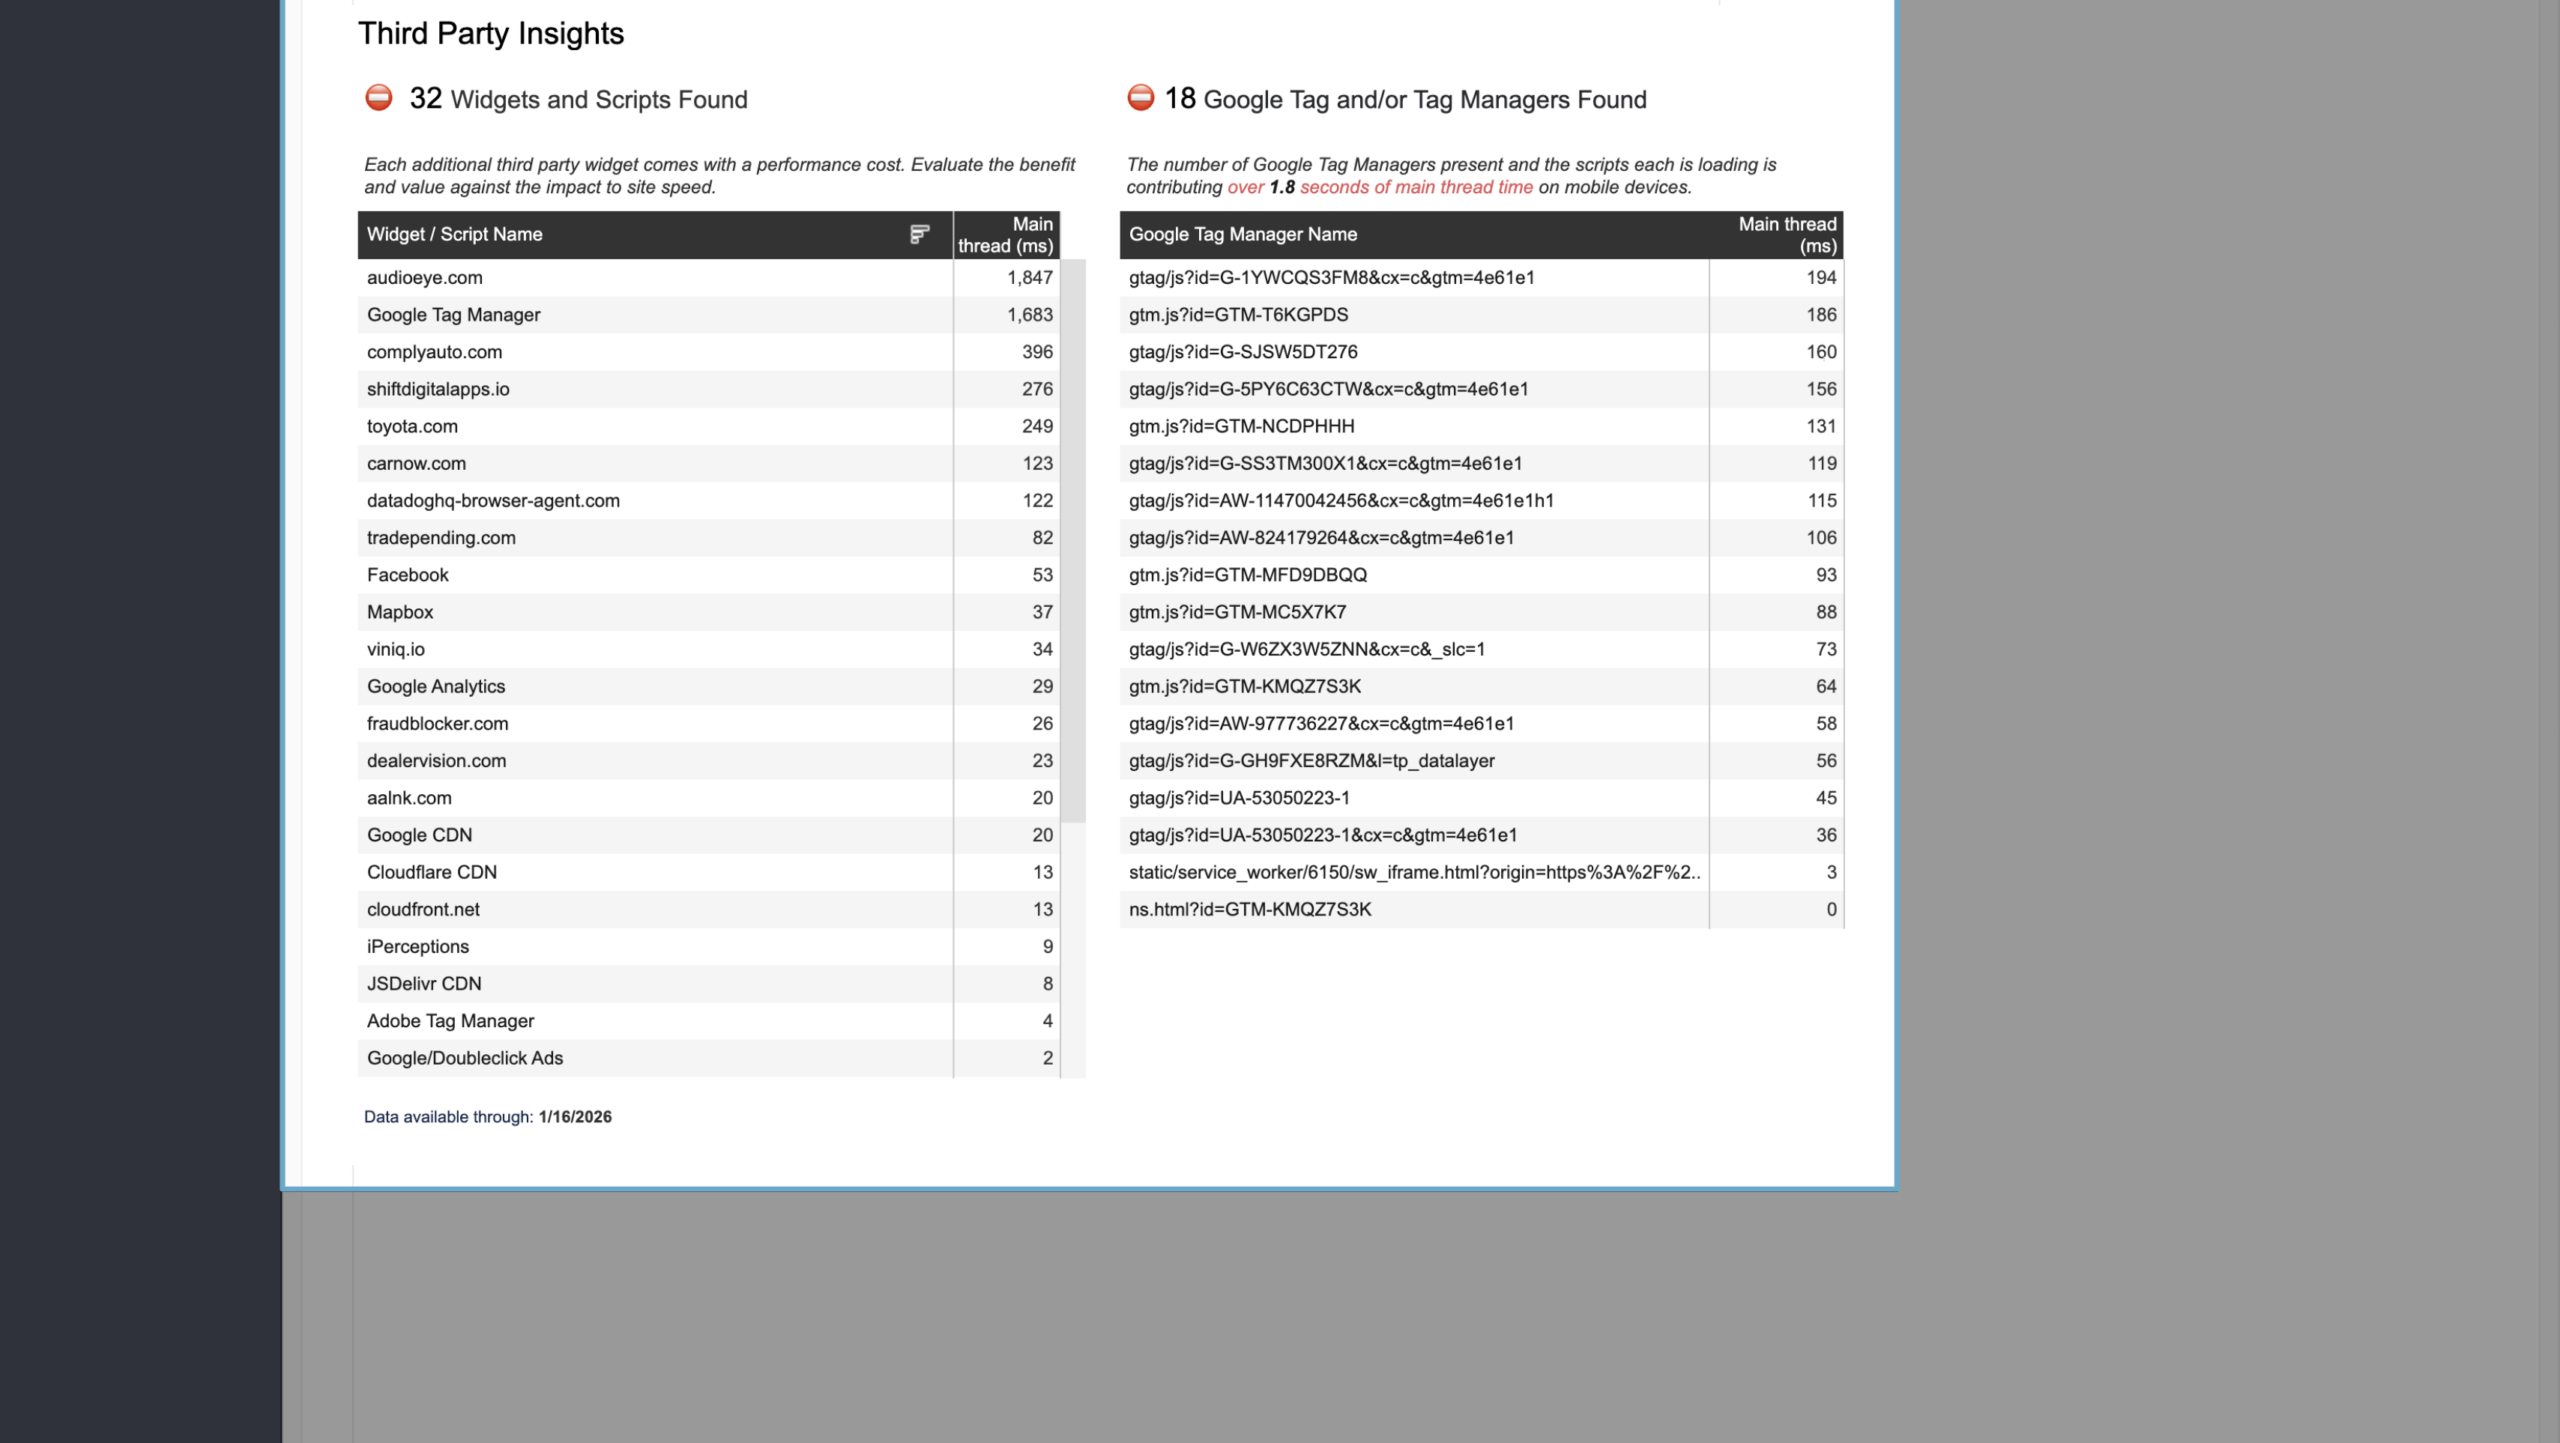The width and height of the screenshot is (2560, 1443).
Task: Select the gtm.js GTM-T6KGPDS row
Action: pyautogui.click(x=1481, y=315)
